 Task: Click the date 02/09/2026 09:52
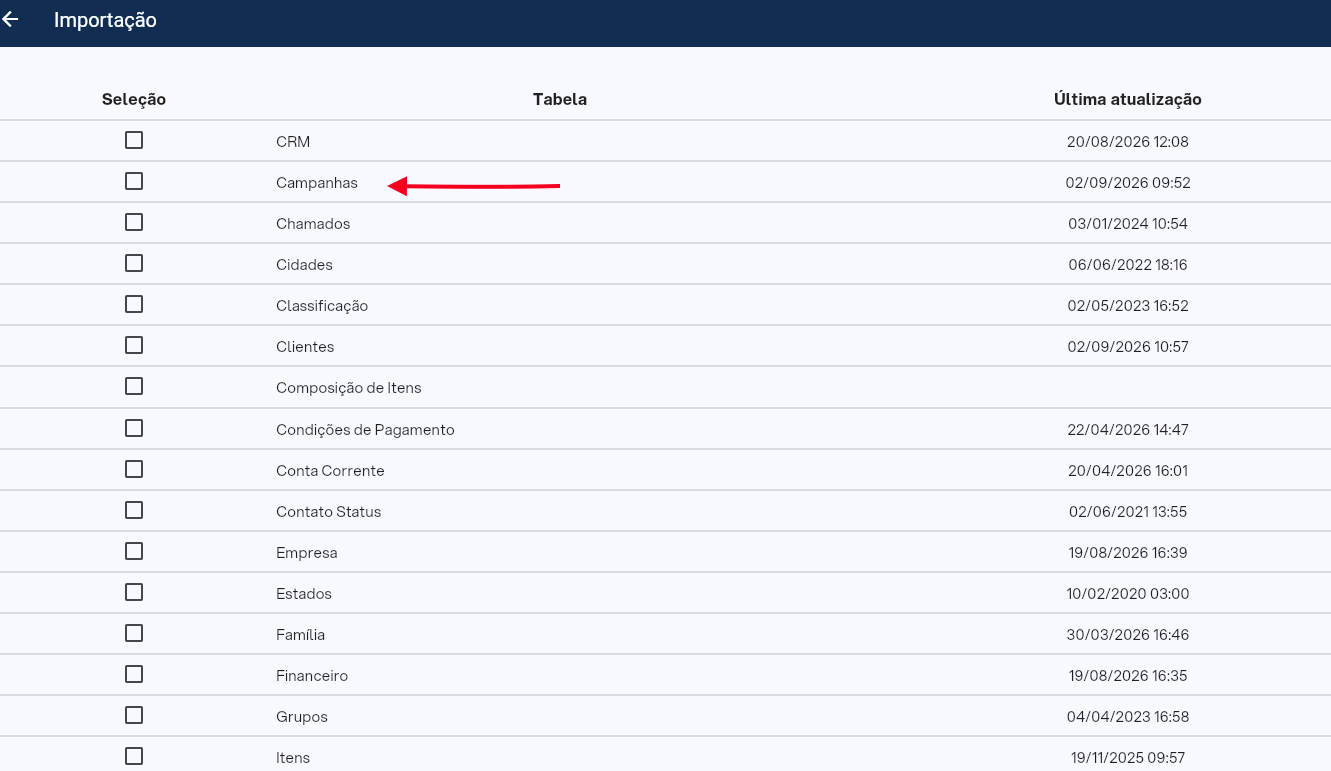(x=1128, y=183)
